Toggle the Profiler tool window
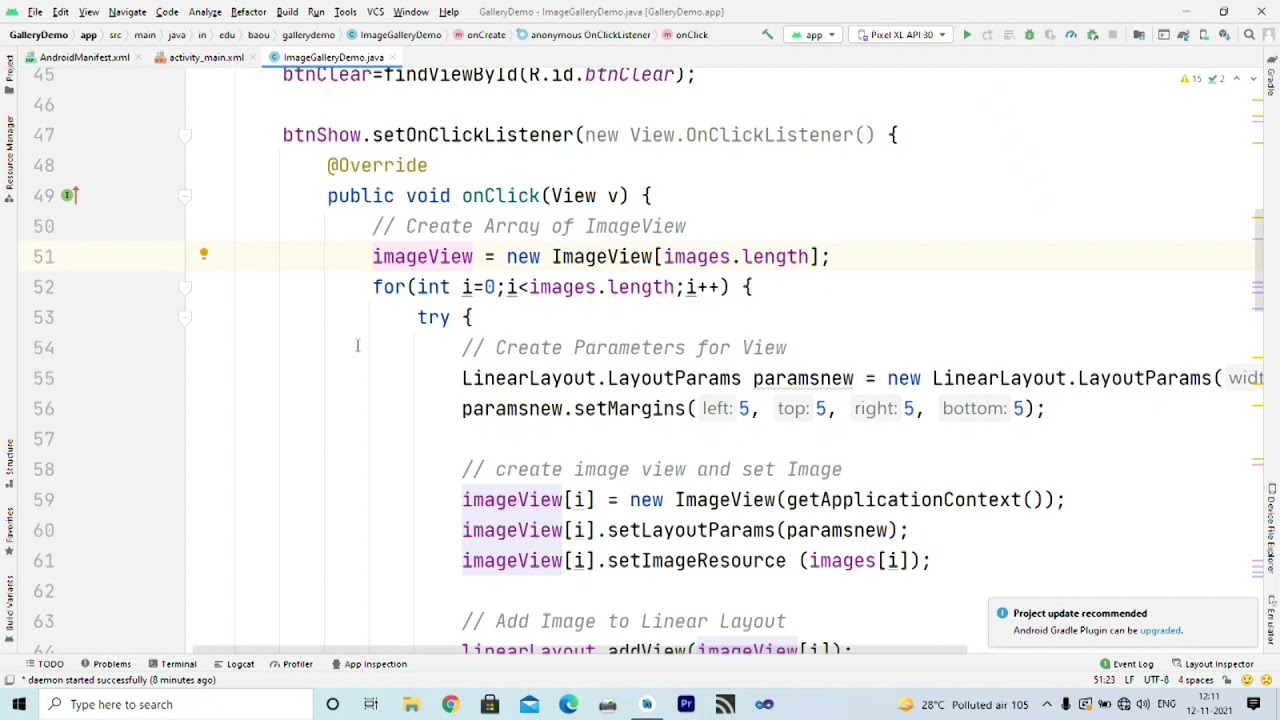The height and width of the screenshot is (720, 1280). point(292,664)
